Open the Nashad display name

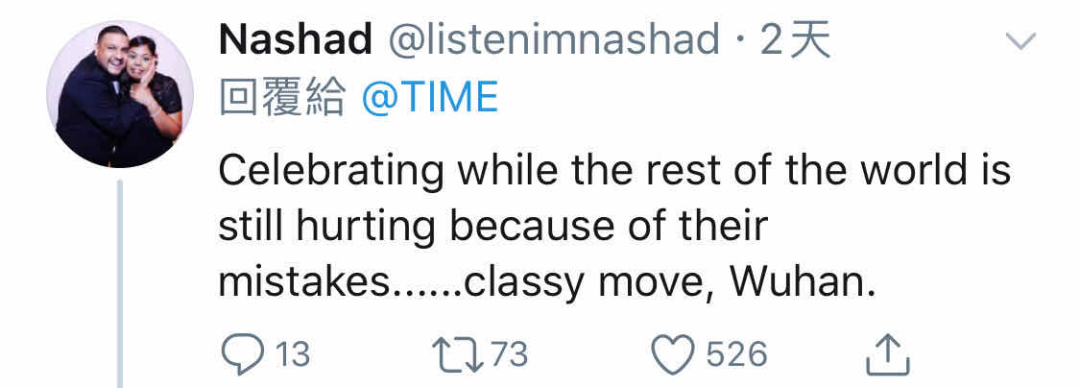pyautogui.click(x=295, y=41)
